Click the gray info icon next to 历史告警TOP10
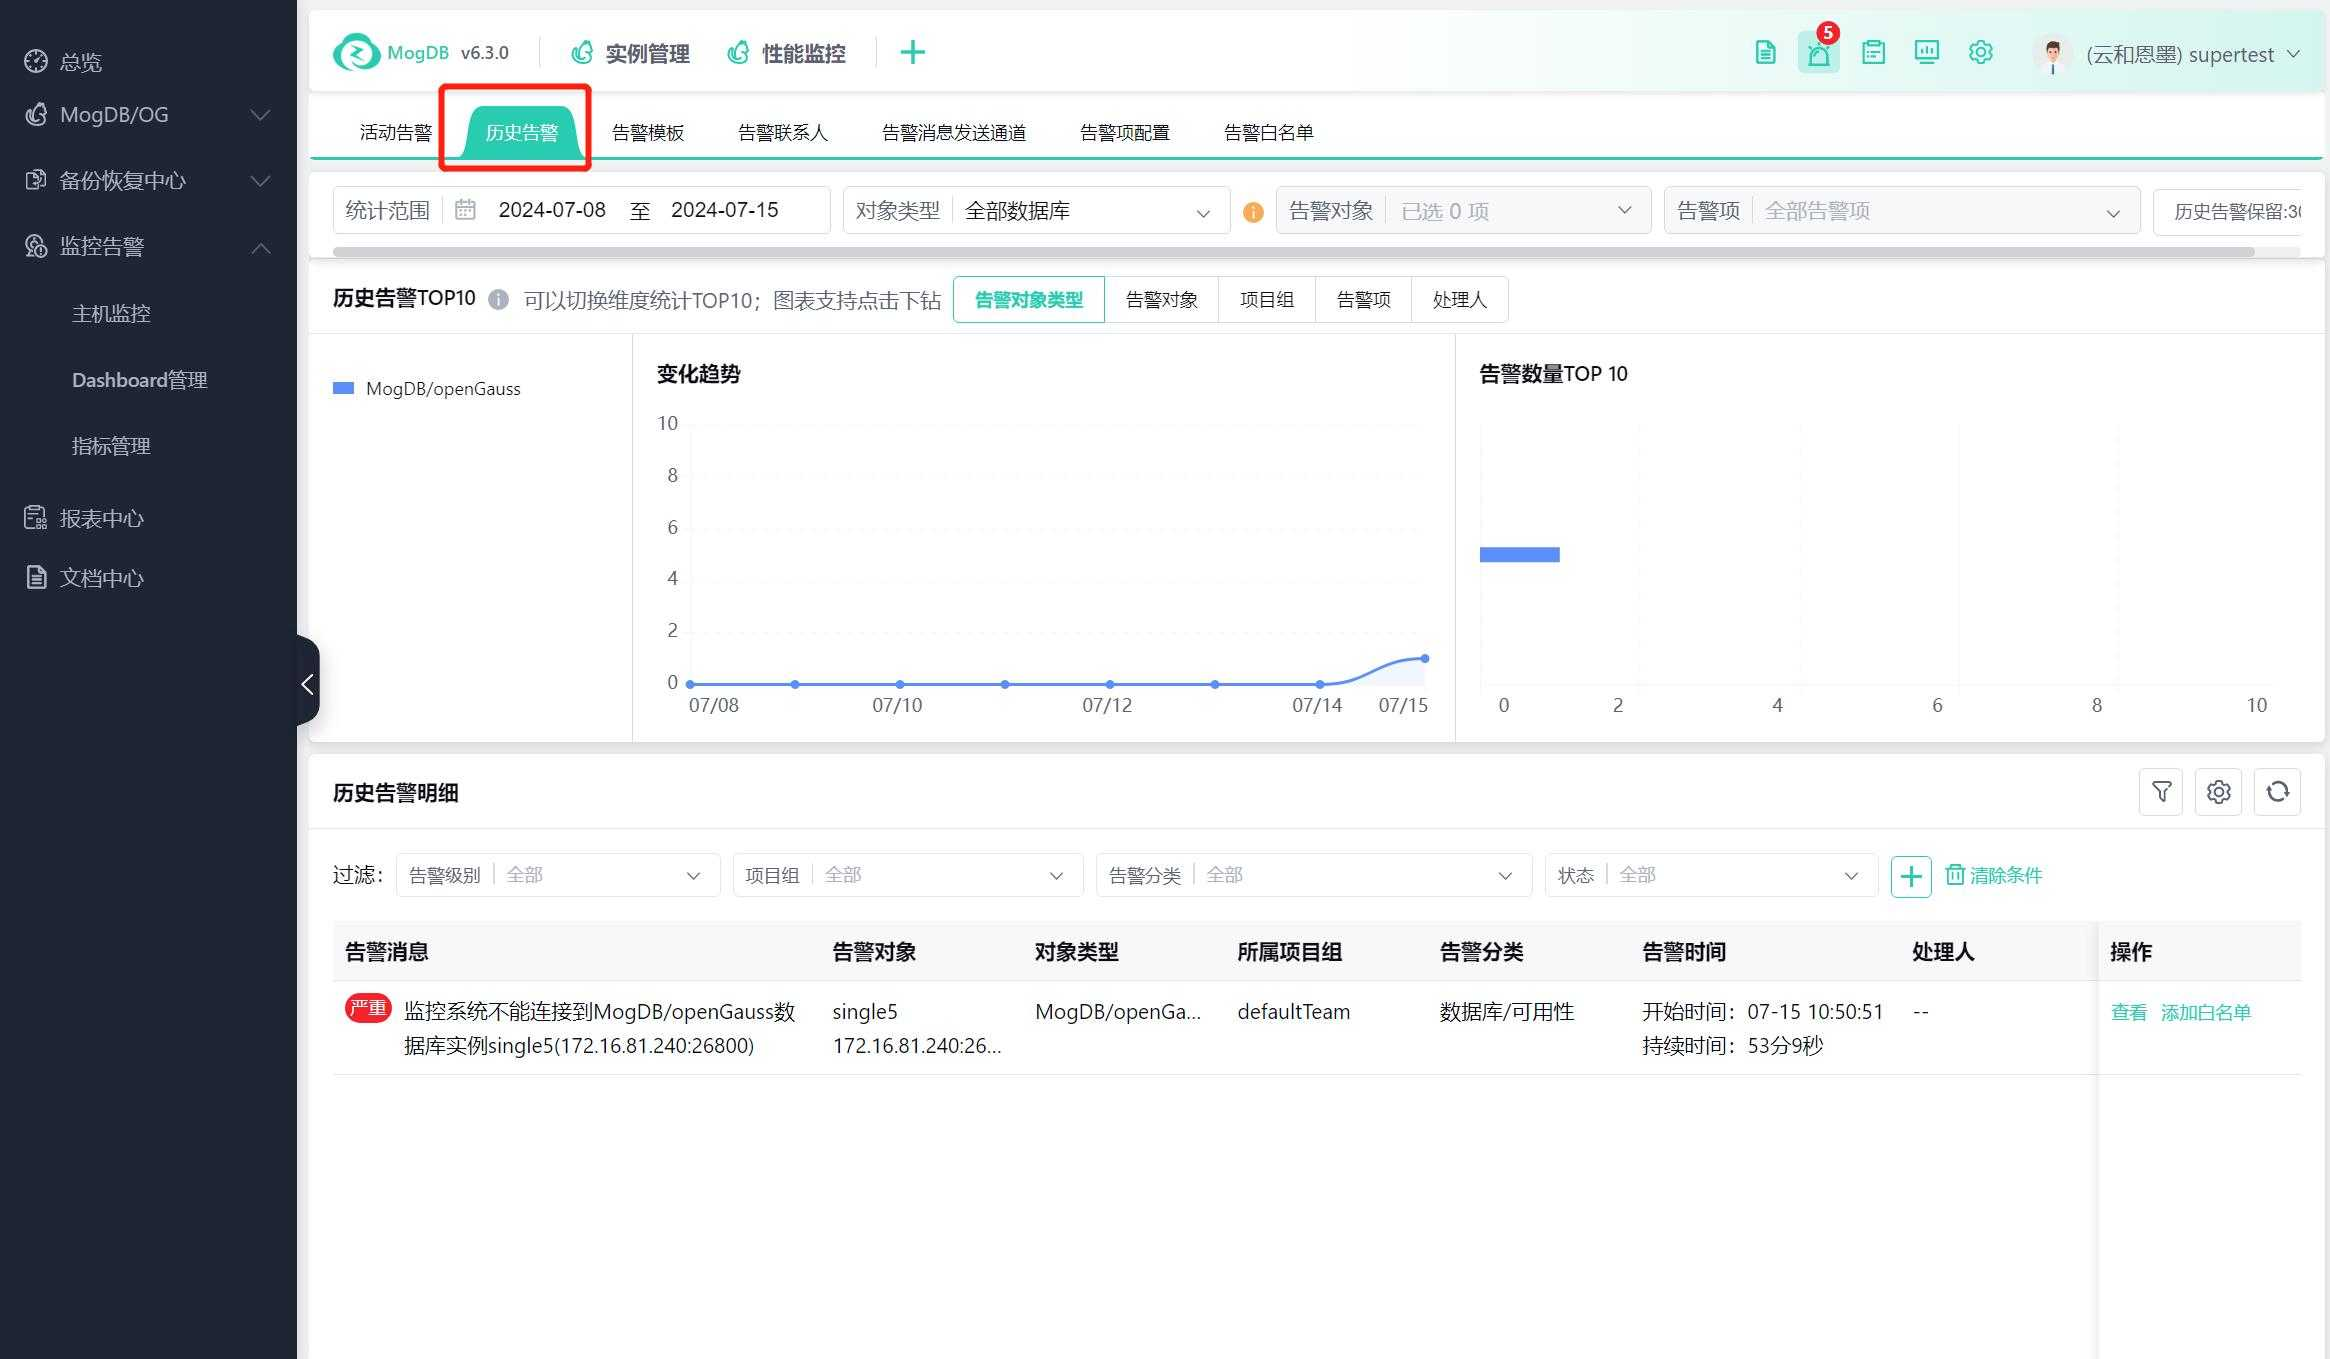The width and height of the screenshot is (2330, 1359). [x=498, y=299]
